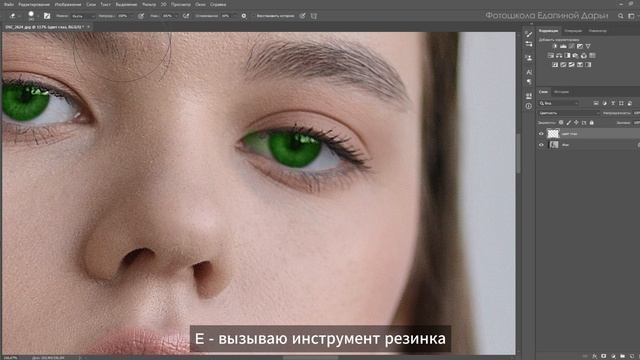Add a Hue/Saturation adjustment
640x360 pixels.
551,56
